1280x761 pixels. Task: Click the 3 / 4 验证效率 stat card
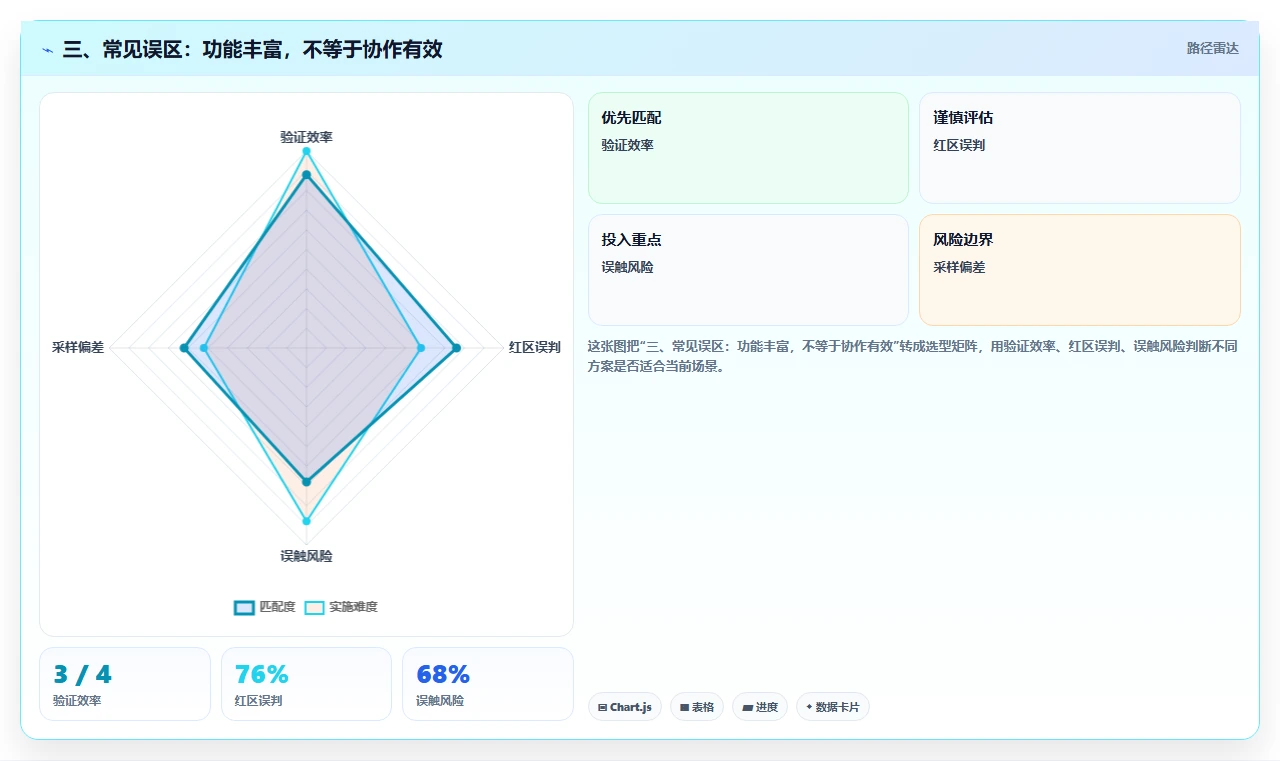(125, 684)
